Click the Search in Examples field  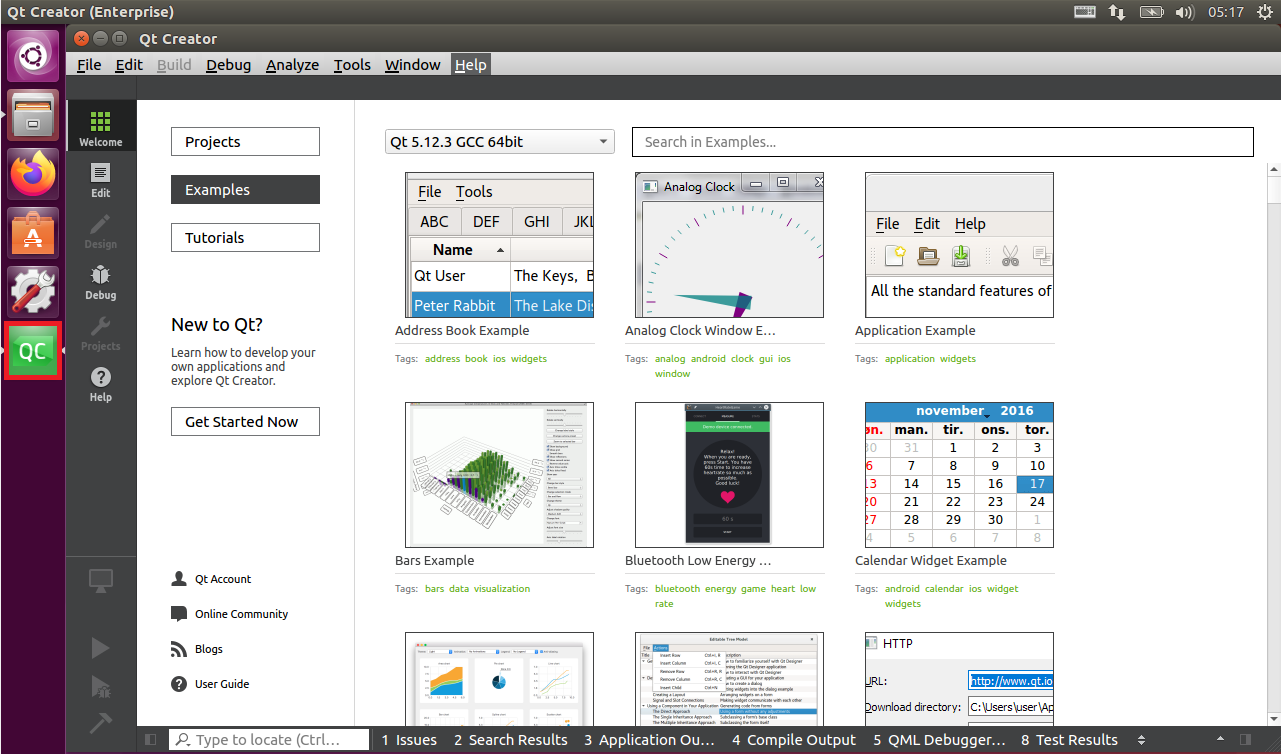pos(942,142)
